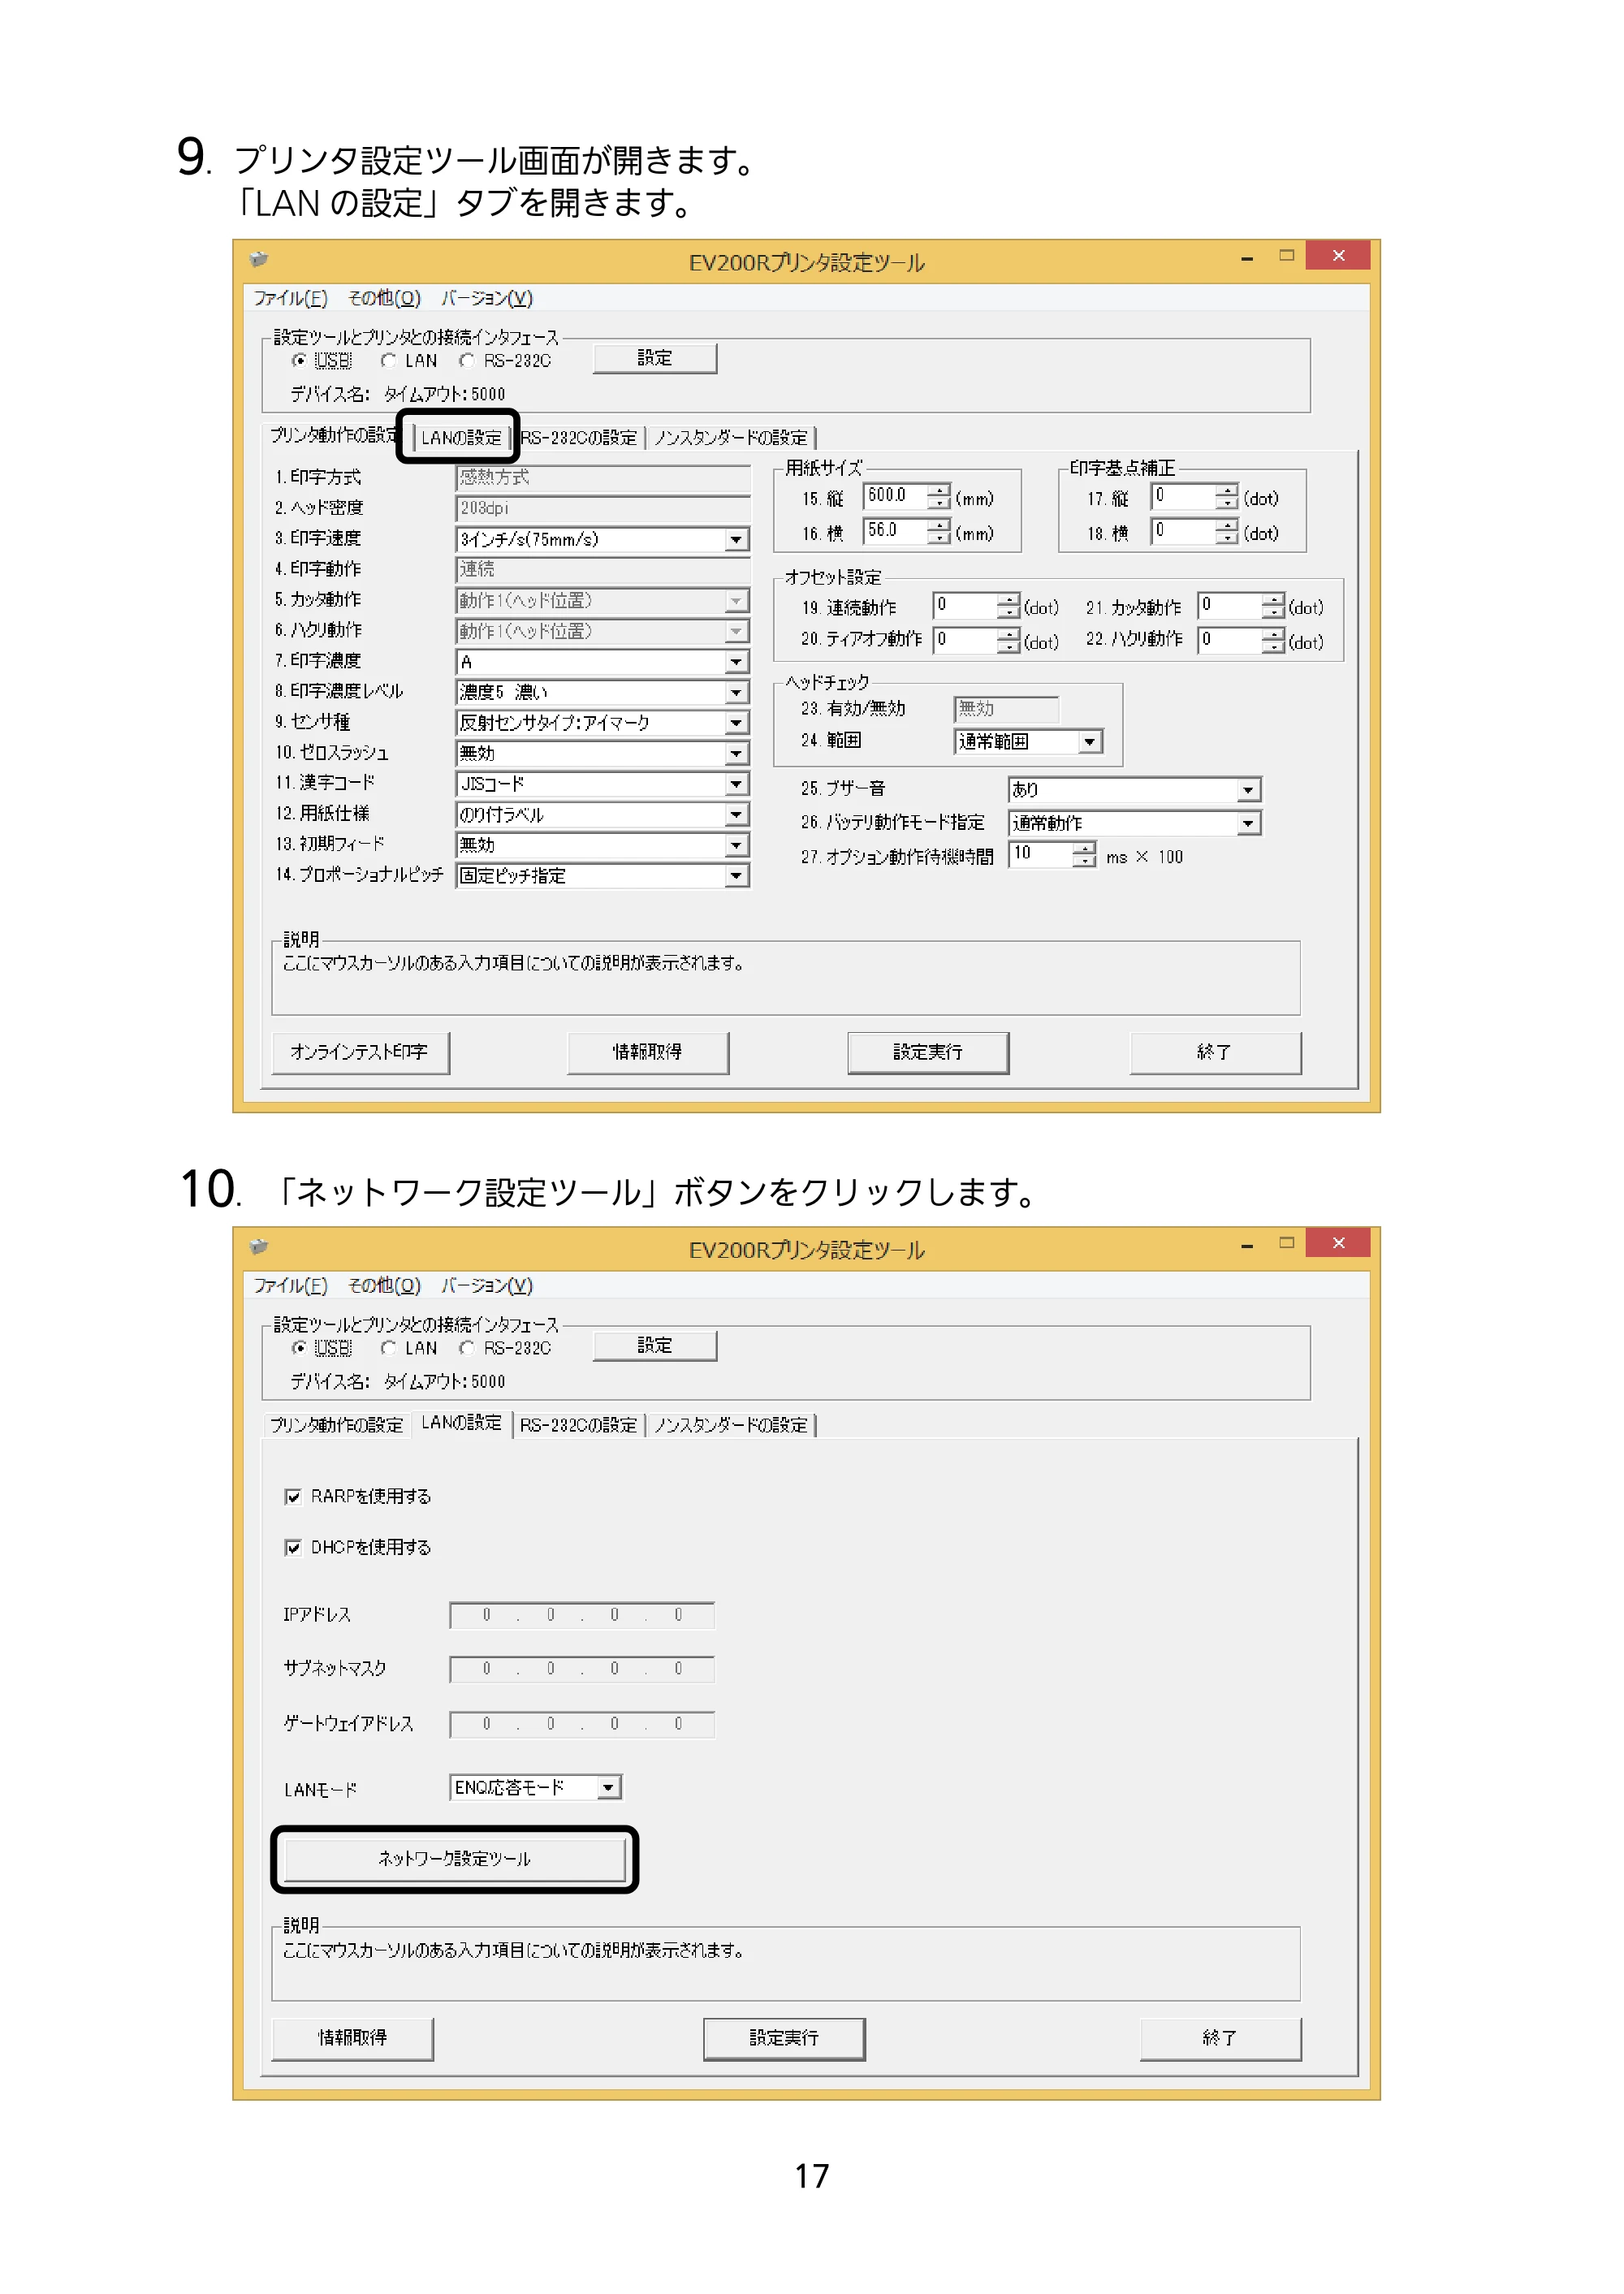
Task: Adjust the 連続動作 offset stepper
Action: click(1008, 606)
